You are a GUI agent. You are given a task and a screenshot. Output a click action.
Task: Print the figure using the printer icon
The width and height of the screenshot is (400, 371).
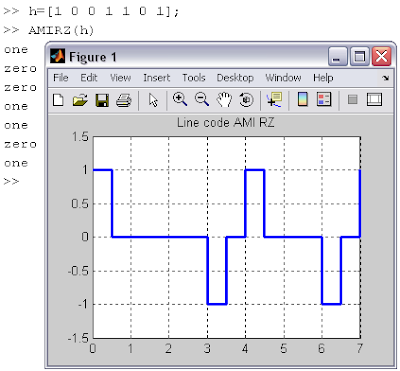(x=124, y=100)
